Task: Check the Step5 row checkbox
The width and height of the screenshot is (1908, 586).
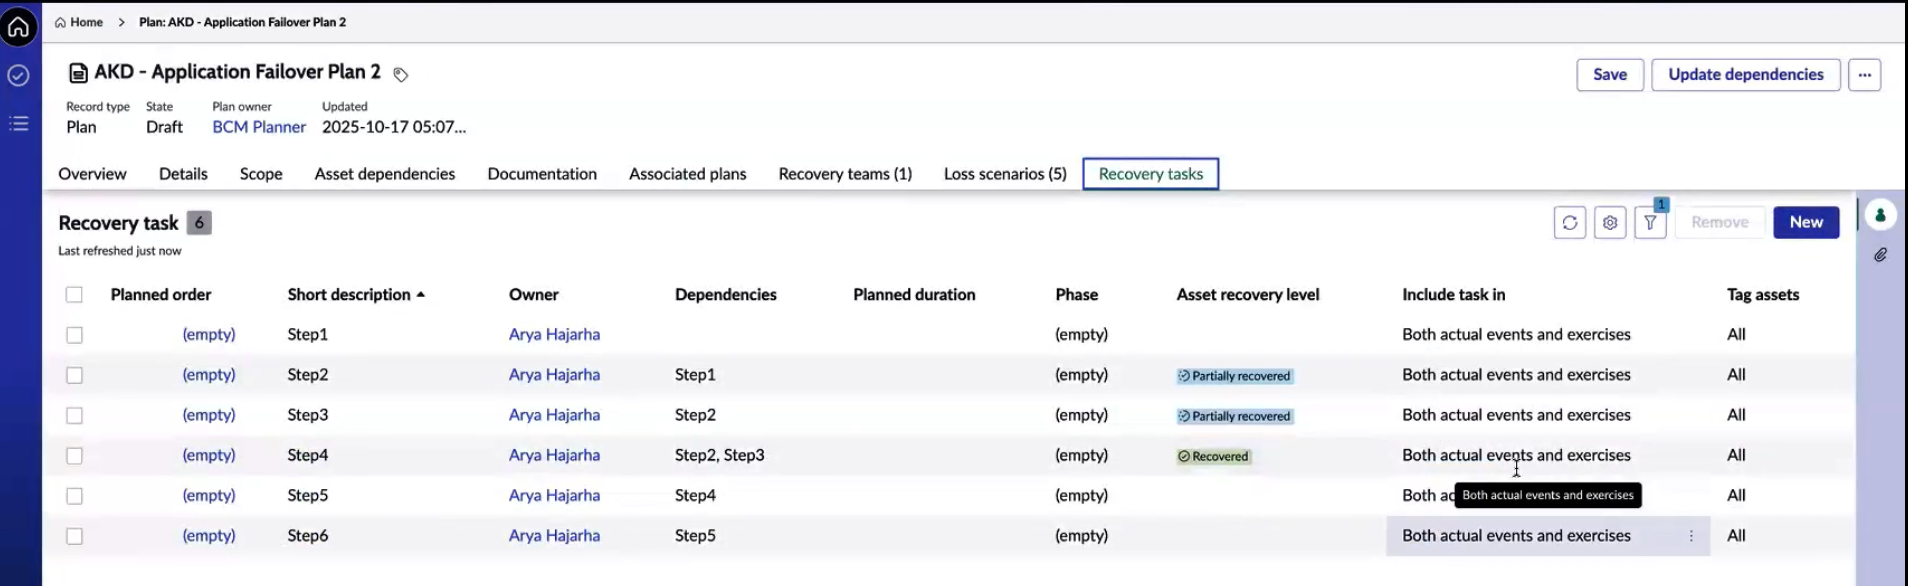Action: click(74, 496)
